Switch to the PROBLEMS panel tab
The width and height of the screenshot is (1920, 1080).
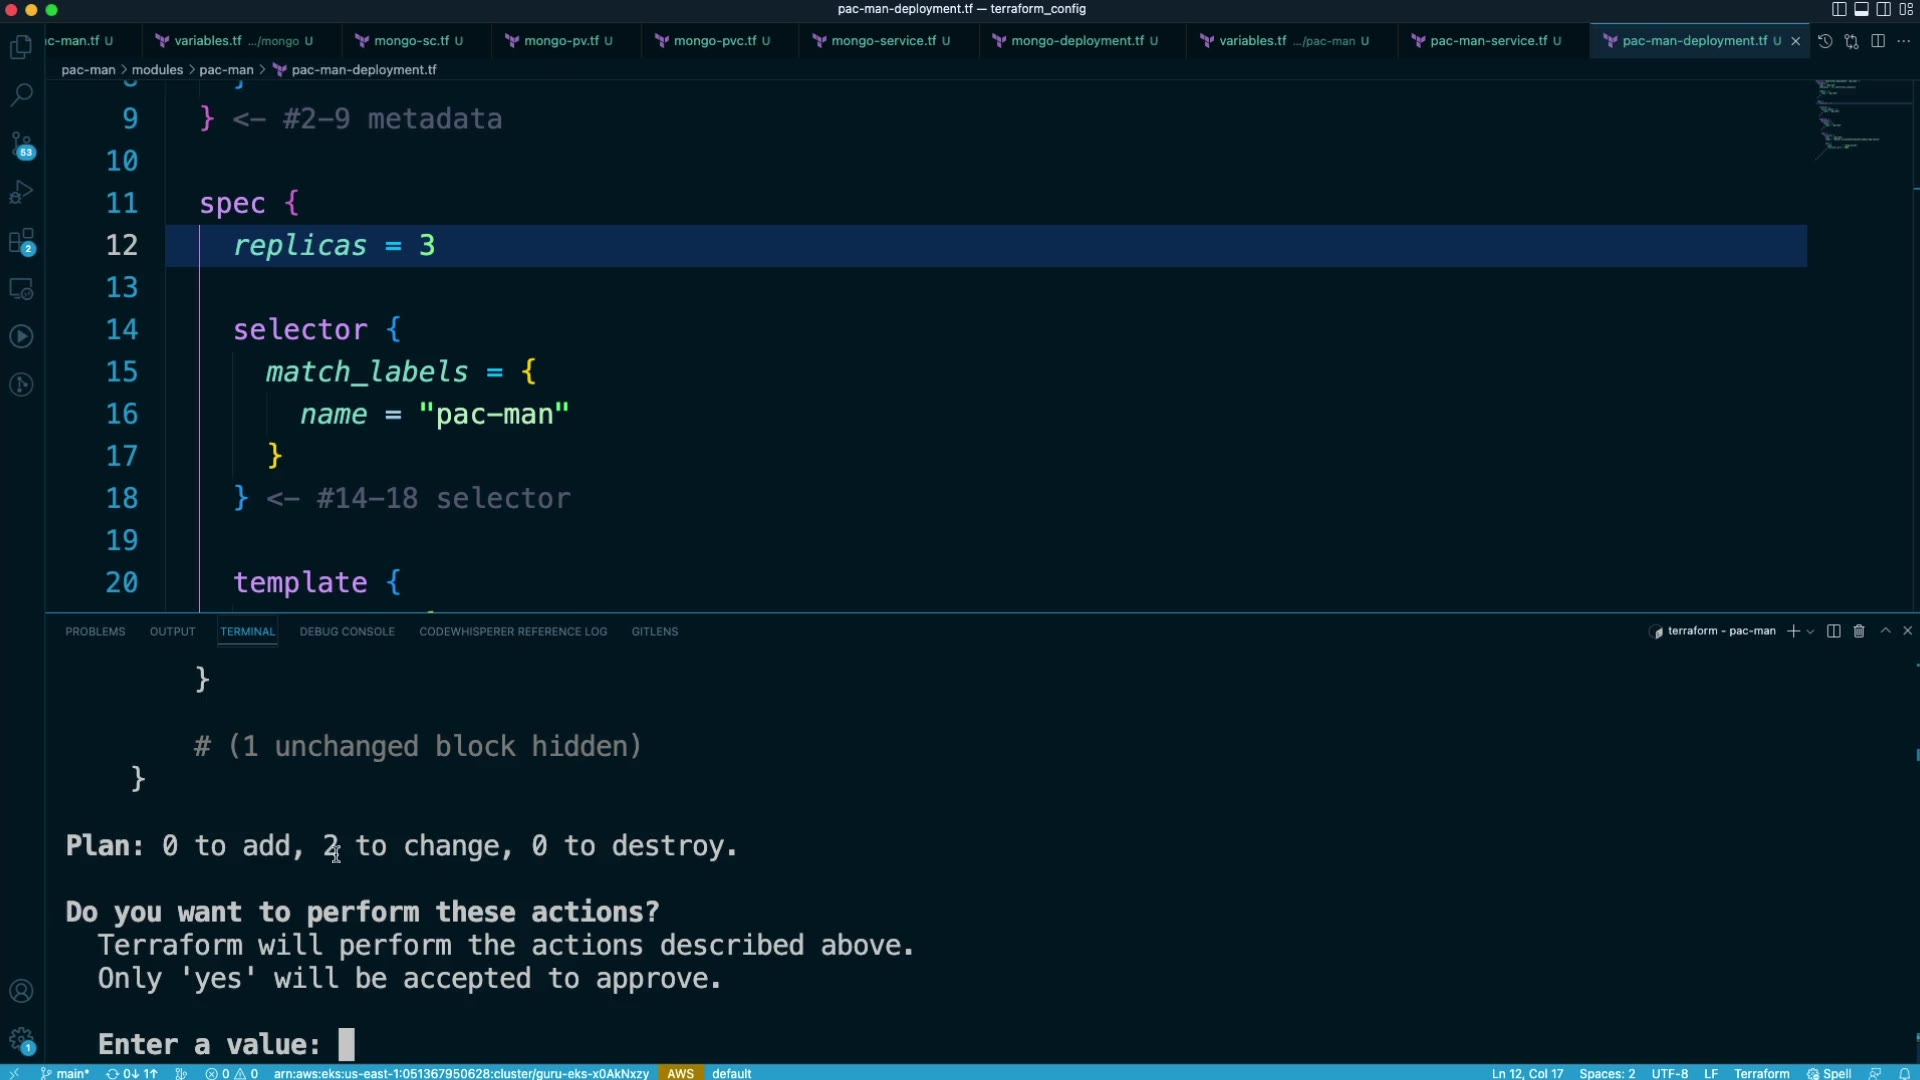(x=95, y=632)
